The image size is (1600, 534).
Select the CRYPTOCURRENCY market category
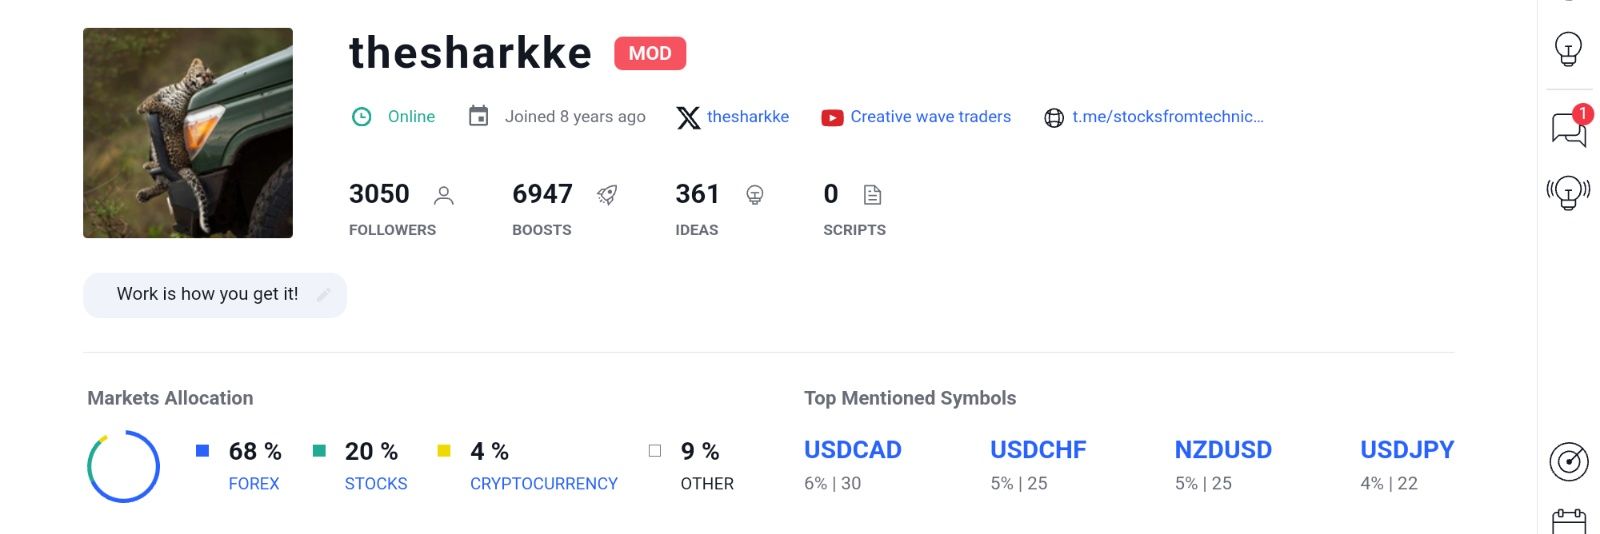(543, 484)
